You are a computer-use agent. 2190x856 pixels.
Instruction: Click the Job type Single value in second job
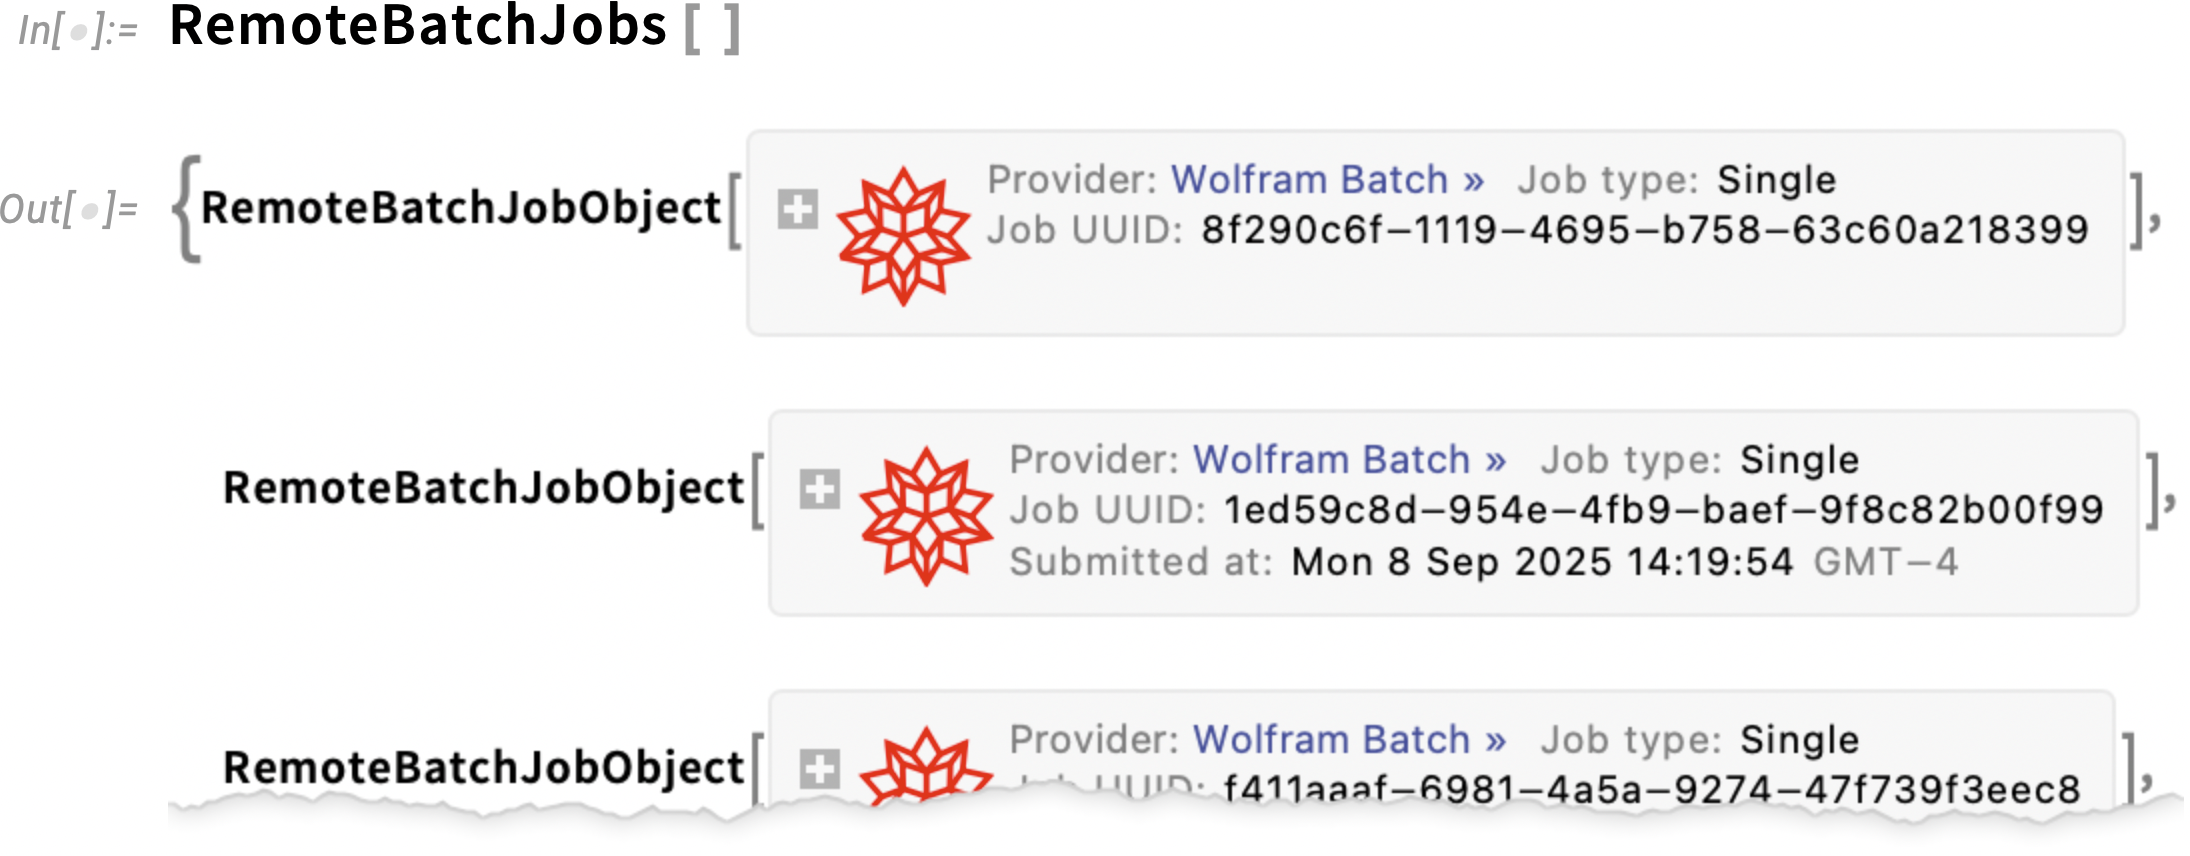(1799, 460)
